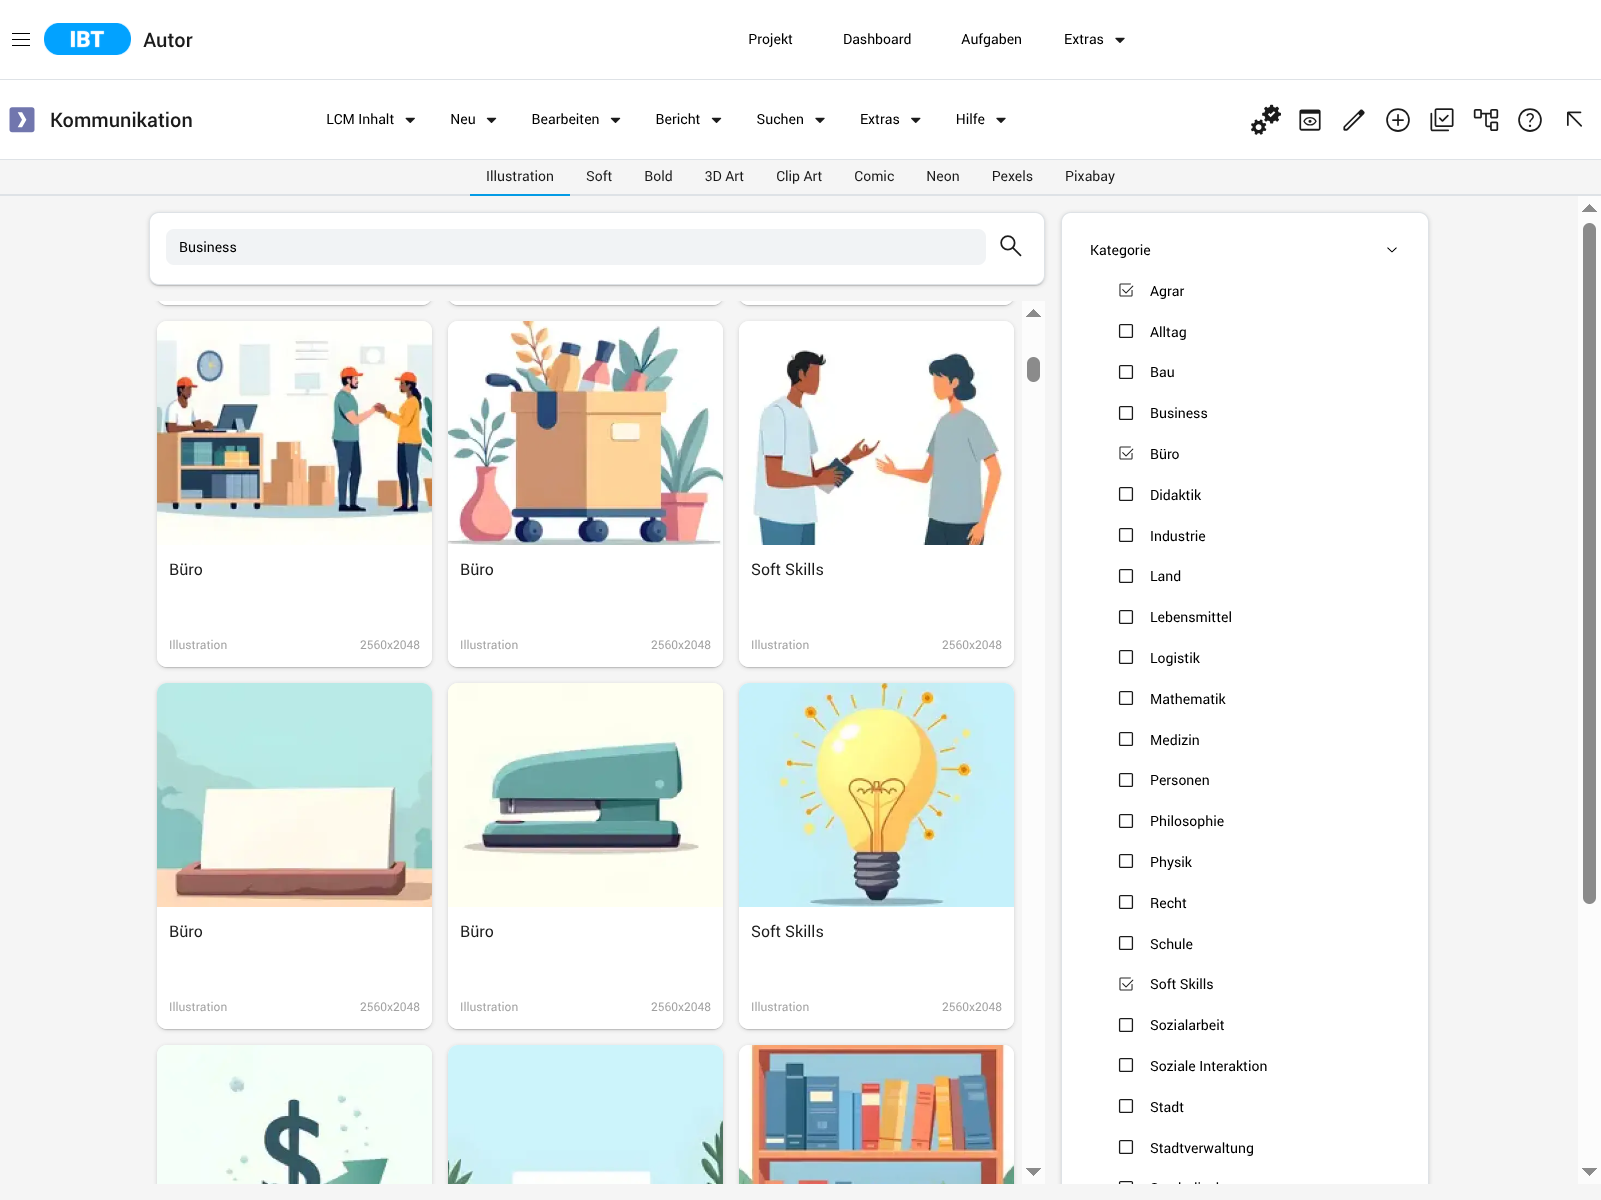Uncheck the Büro category checkbox
Viewport: 1601px width, 1200px height.
[1126, 453]
